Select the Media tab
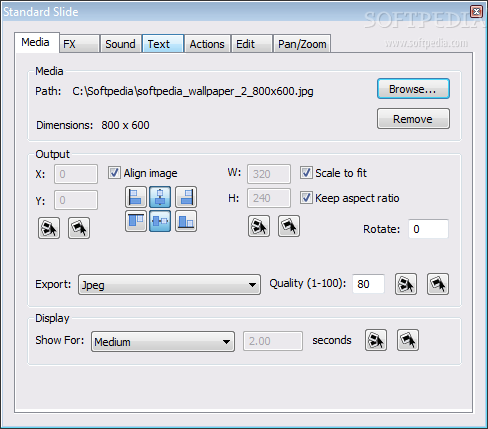Viewport: 488px width, 429px height. pyautogui.click(x=37, y=42)
